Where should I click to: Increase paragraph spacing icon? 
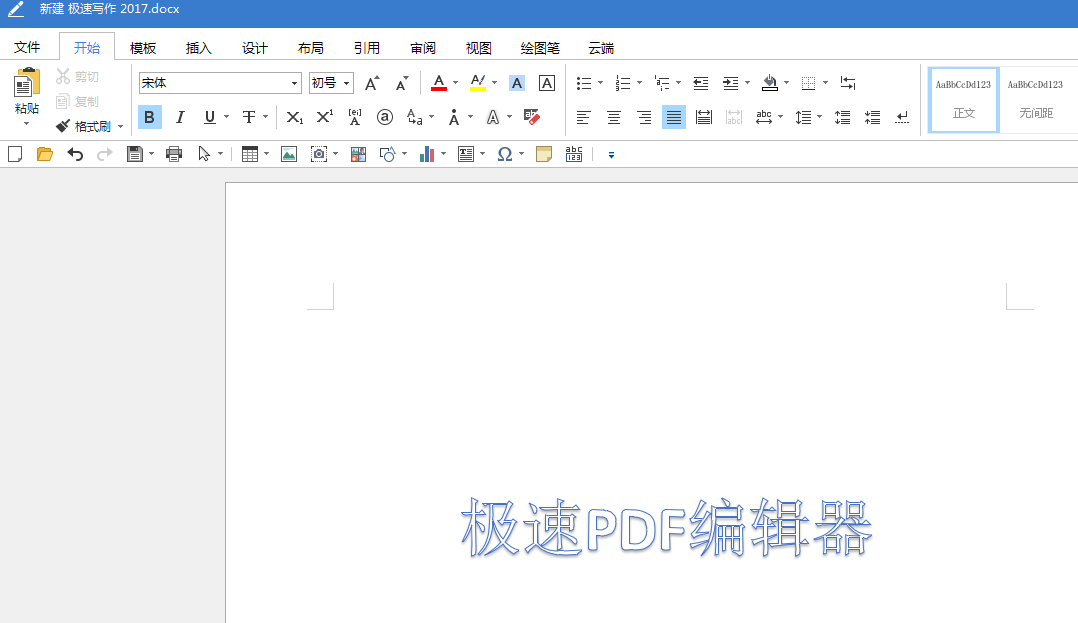[x=842, y=118]
